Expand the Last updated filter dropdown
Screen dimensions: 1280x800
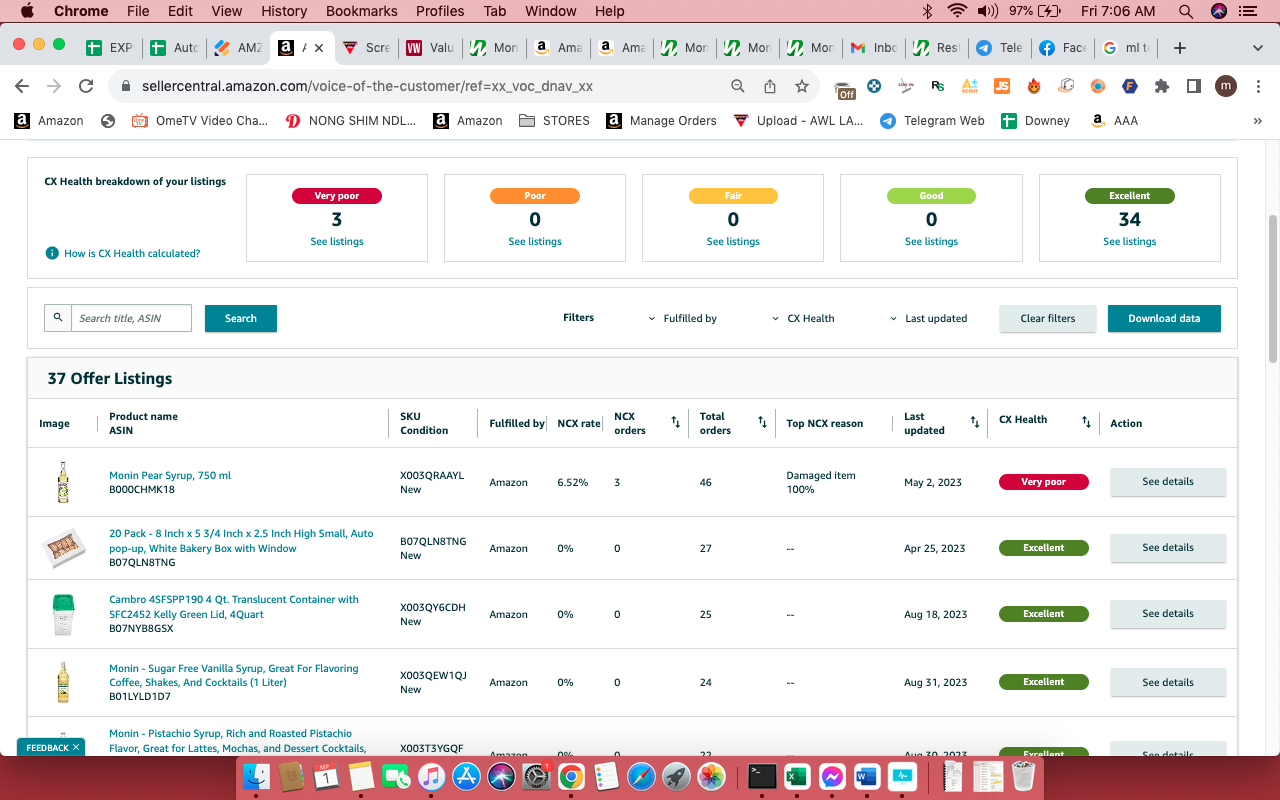[929, 318]
